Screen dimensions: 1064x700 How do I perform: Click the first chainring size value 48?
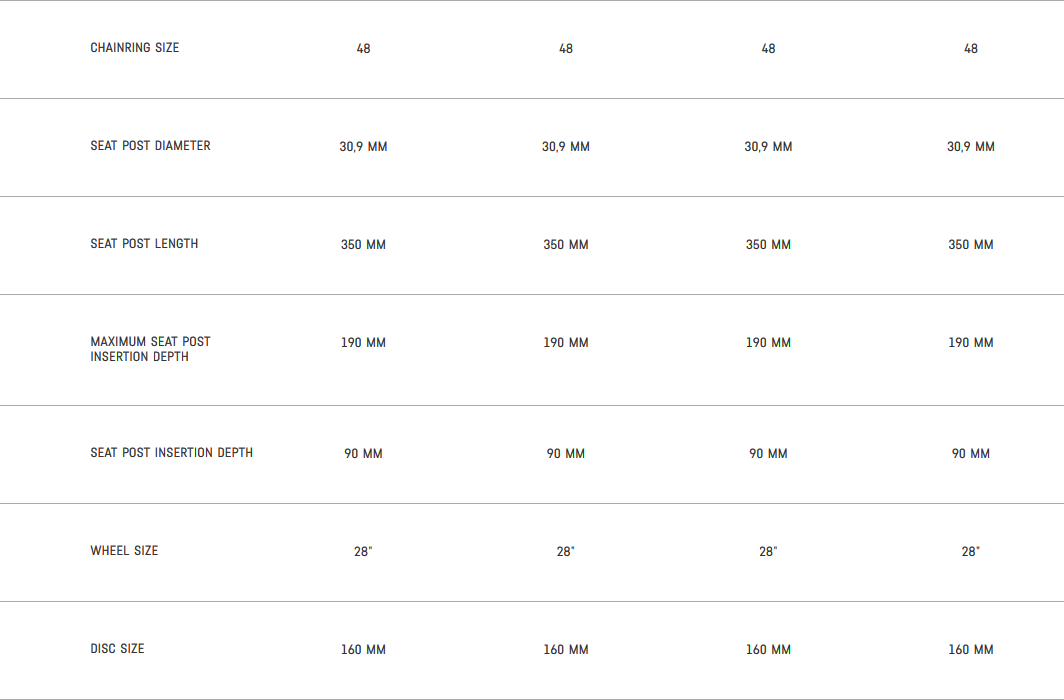363,49
